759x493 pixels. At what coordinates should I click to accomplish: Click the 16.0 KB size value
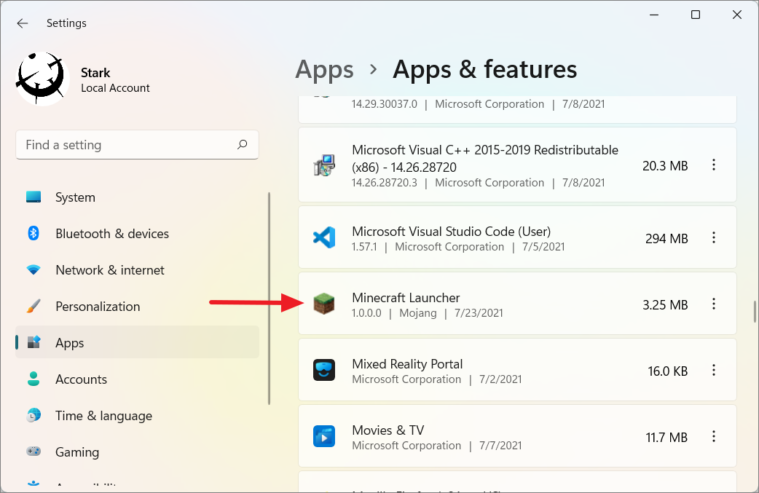pyautogui.click(x=668, y=371)
